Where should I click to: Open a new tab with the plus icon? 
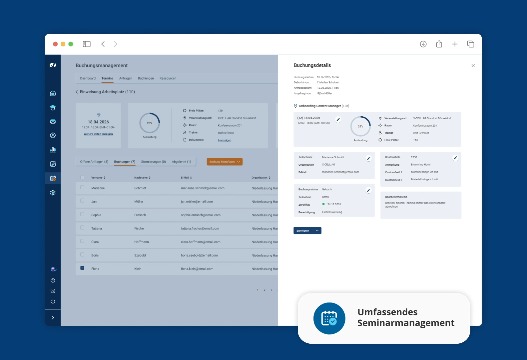[x=454, y=44]
